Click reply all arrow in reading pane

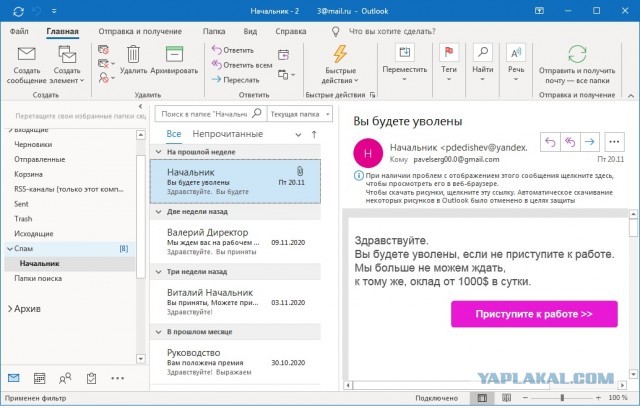(570, 142)
